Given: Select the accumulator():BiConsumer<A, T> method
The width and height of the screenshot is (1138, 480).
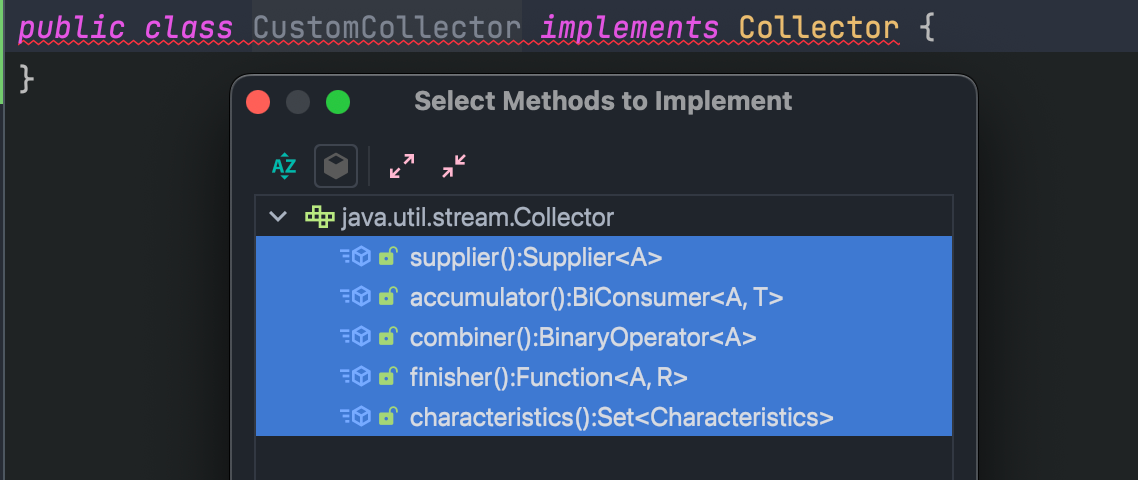Looking at the screenshot, I should tap(603, 297).
